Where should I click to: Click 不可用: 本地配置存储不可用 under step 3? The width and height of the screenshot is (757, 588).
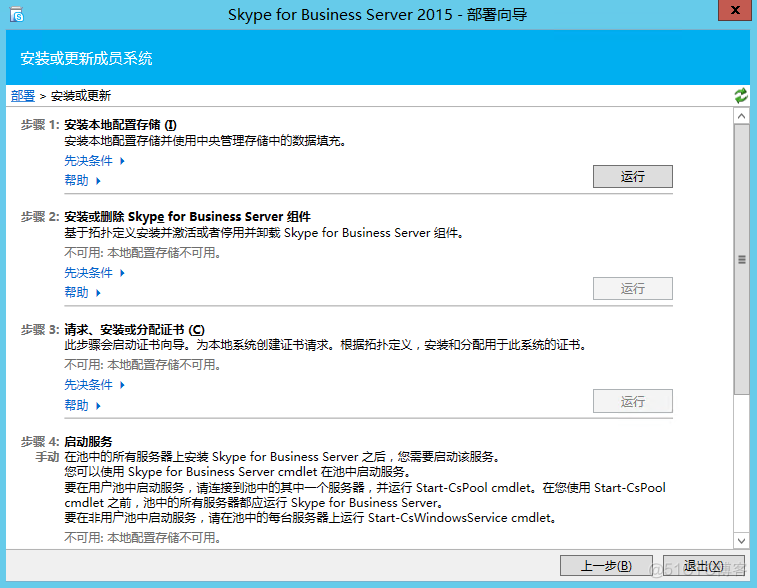tap(142, 364)
